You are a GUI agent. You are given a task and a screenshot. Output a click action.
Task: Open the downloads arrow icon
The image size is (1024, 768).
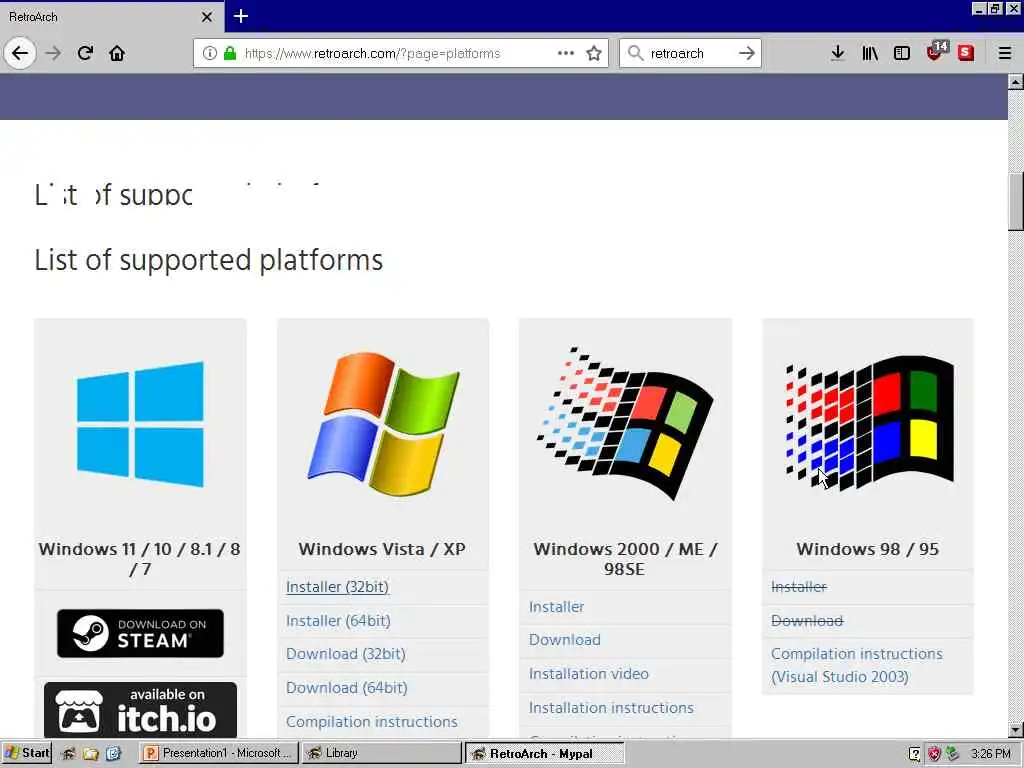(838, 53)
